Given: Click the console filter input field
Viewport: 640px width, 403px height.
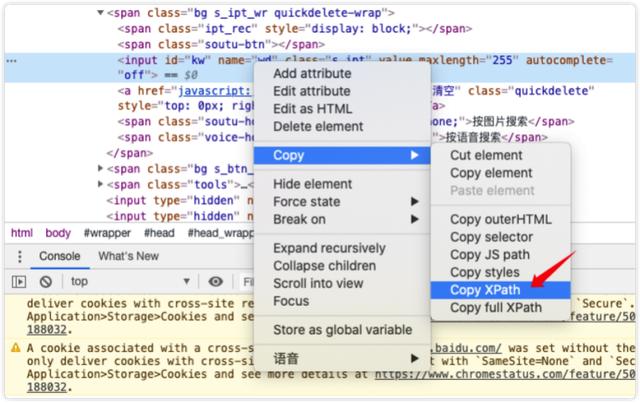Looking at the screenshot, I should point(246,282).
